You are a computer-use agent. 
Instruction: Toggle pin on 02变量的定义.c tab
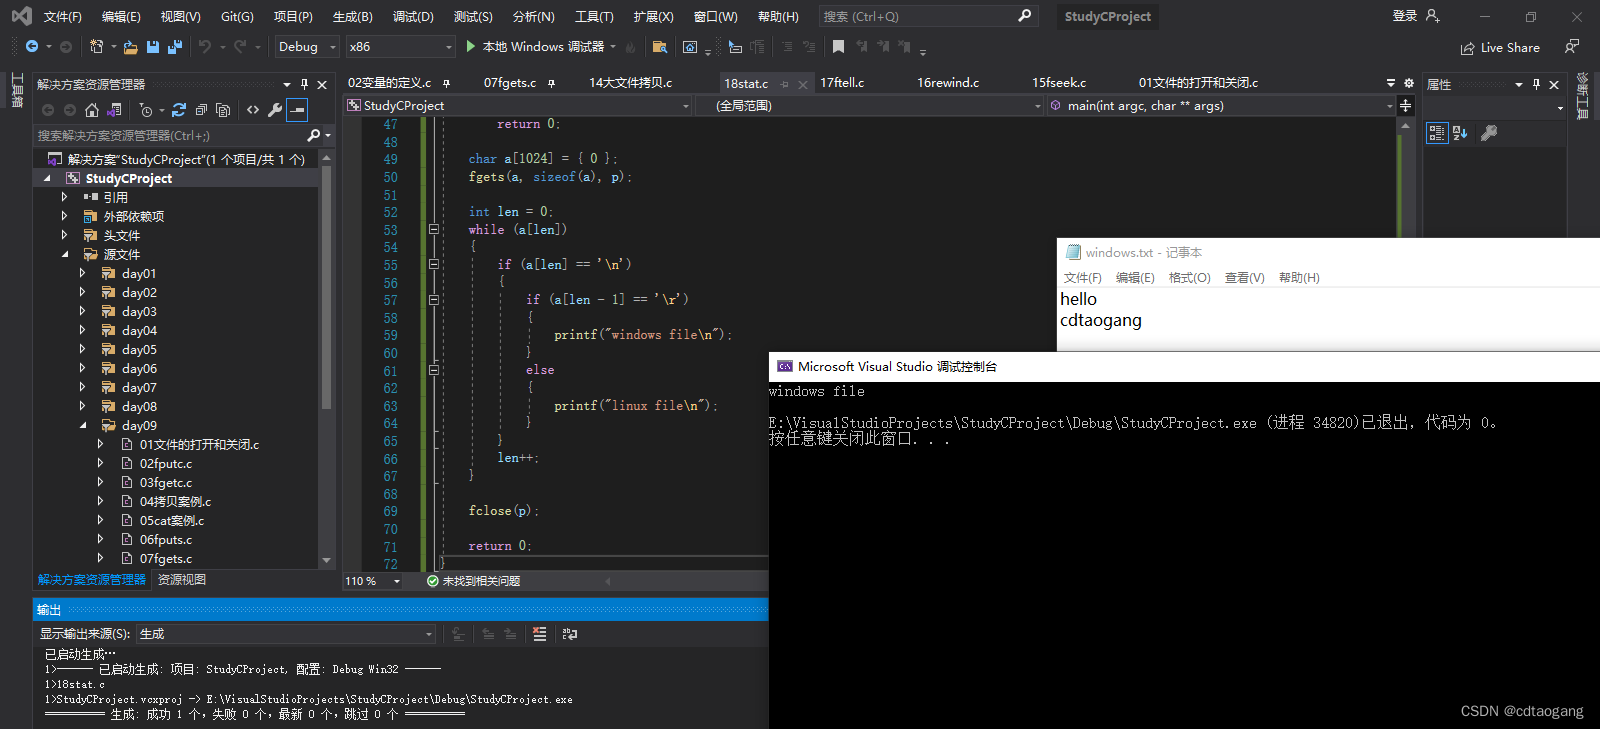tap(446, 83)
